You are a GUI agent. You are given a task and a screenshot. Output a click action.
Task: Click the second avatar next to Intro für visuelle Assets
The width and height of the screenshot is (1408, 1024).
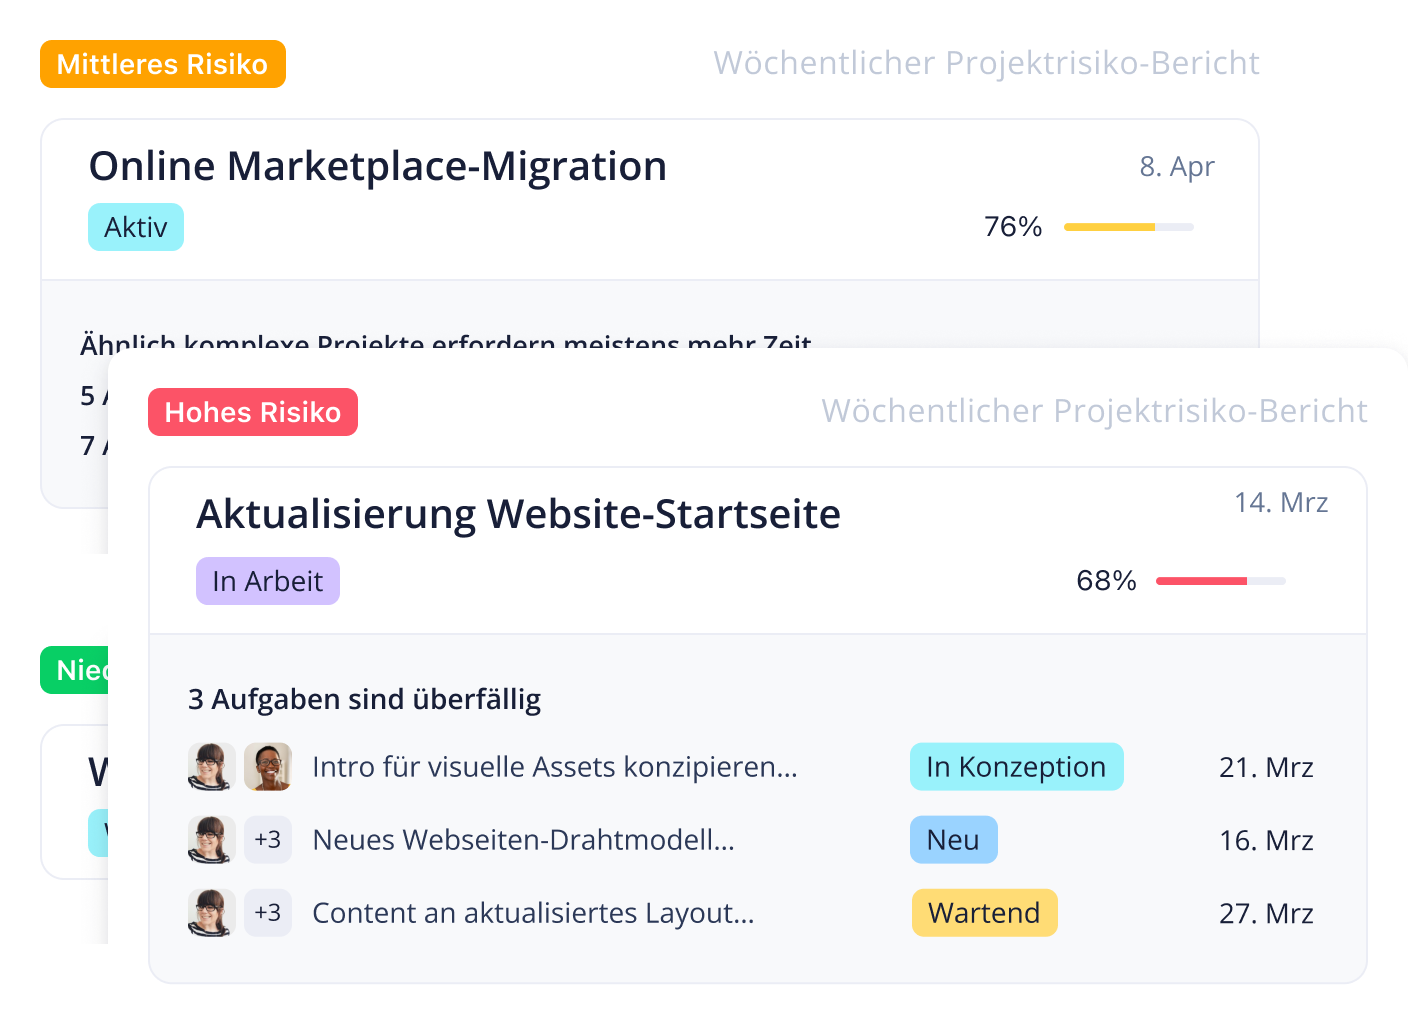click(267, 767)
